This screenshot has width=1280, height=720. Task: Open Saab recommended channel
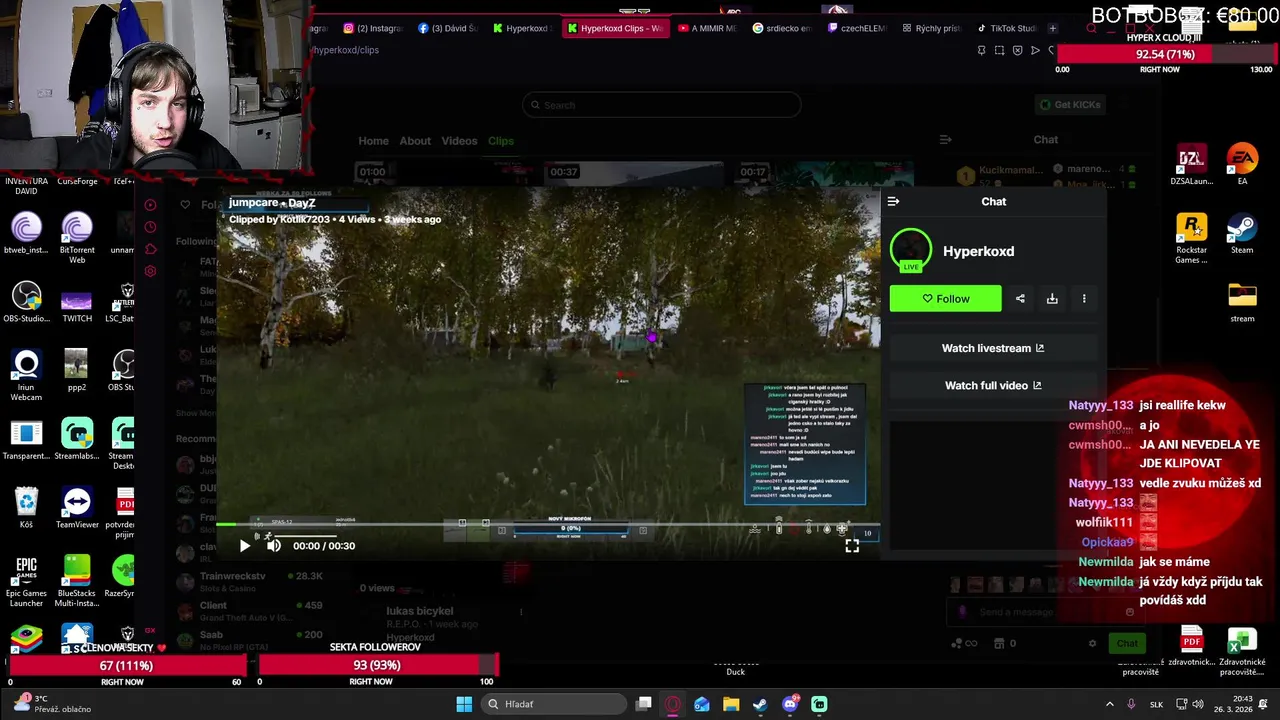250,640
